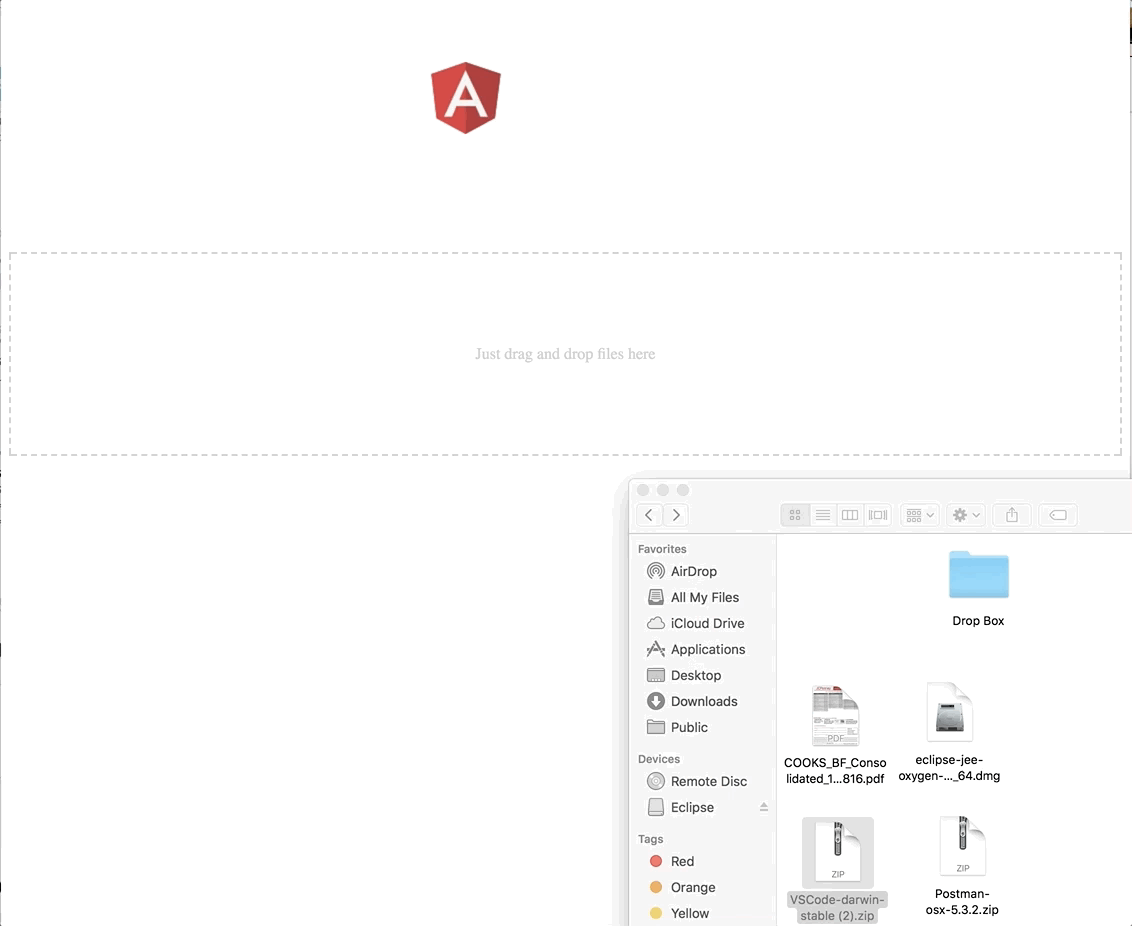
Task: Click the 'VSCode-darwin-stable (2).zip' name label
Action: click(837, 908)
